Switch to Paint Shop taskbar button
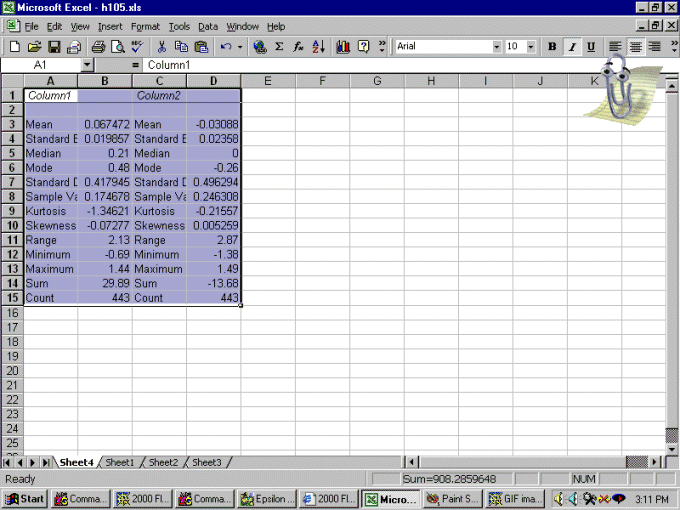 [452, 498]
